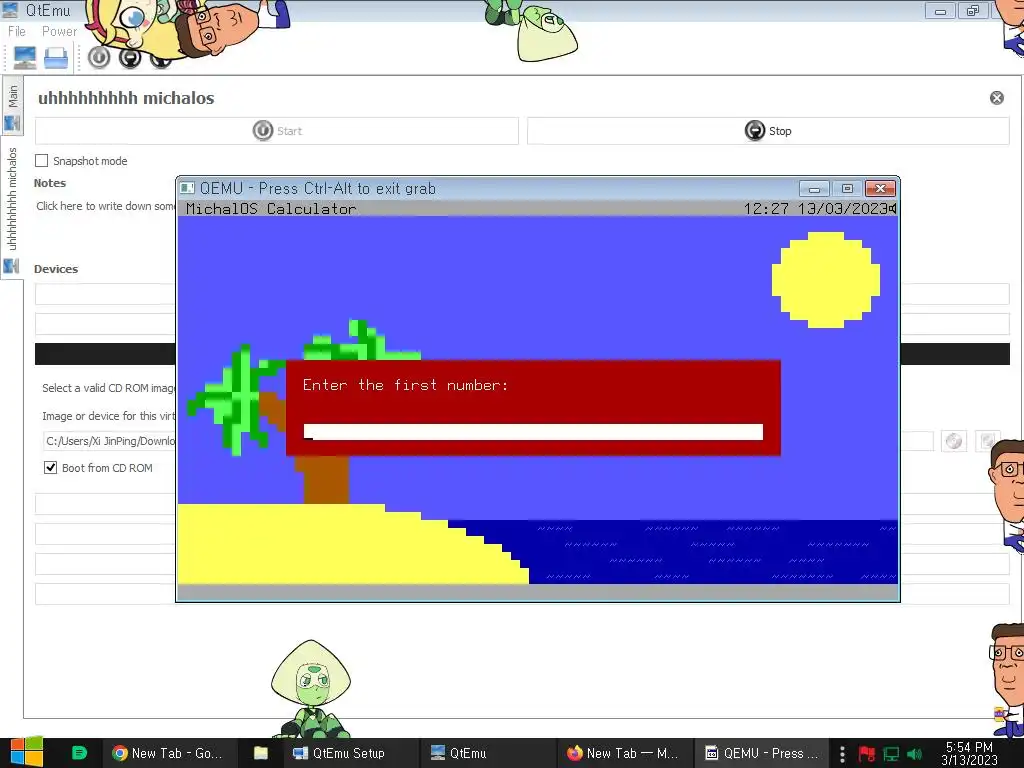Screen dimensions: 1024x768
Task: Open the Power menu in QtEmu
Action: (59, 31)
